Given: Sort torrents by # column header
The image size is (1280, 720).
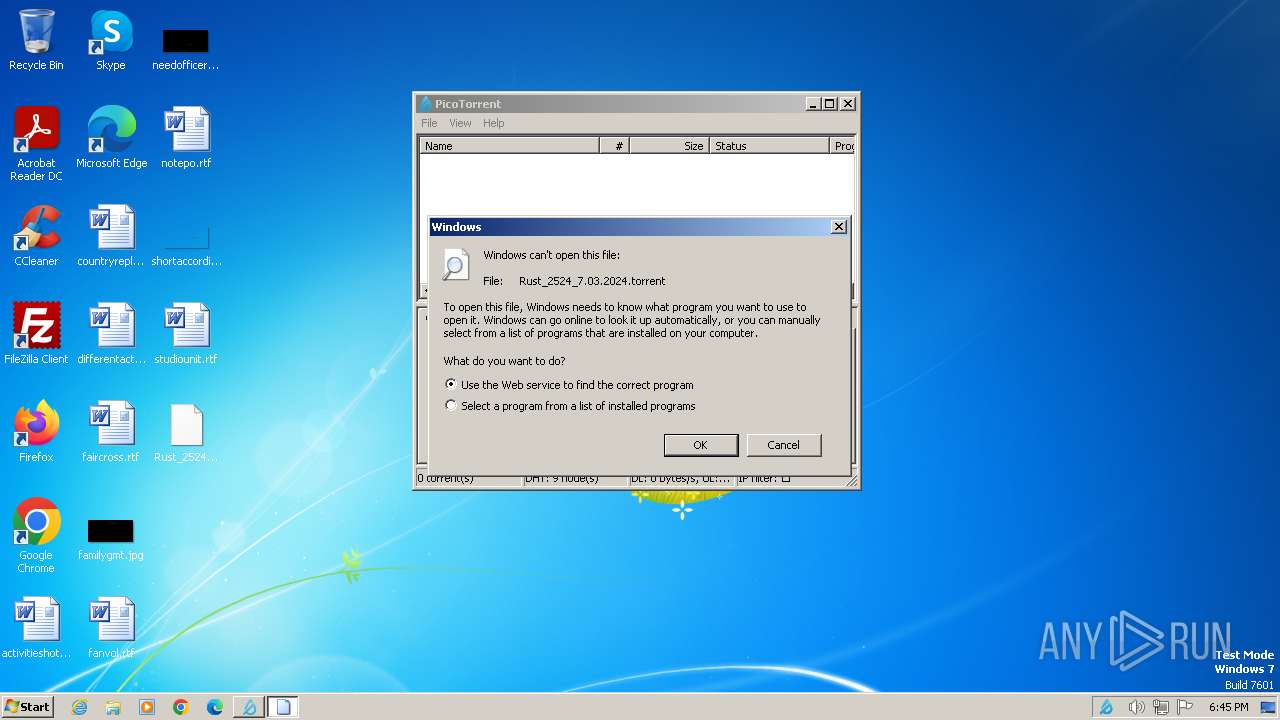Looking at the screenshot, I should 614,146.
